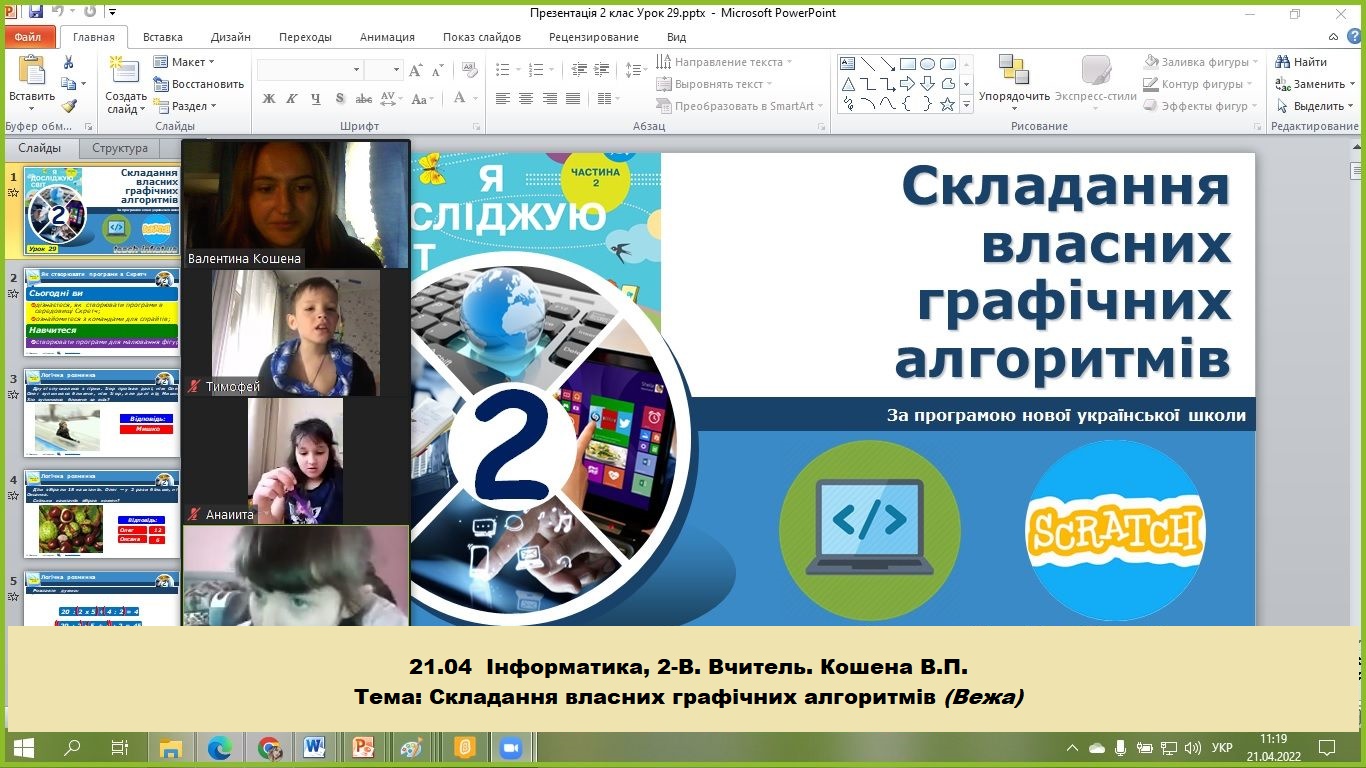1366x768 pixels.
Task: Switch to the Структура outline tab
Action: (120, 148)
